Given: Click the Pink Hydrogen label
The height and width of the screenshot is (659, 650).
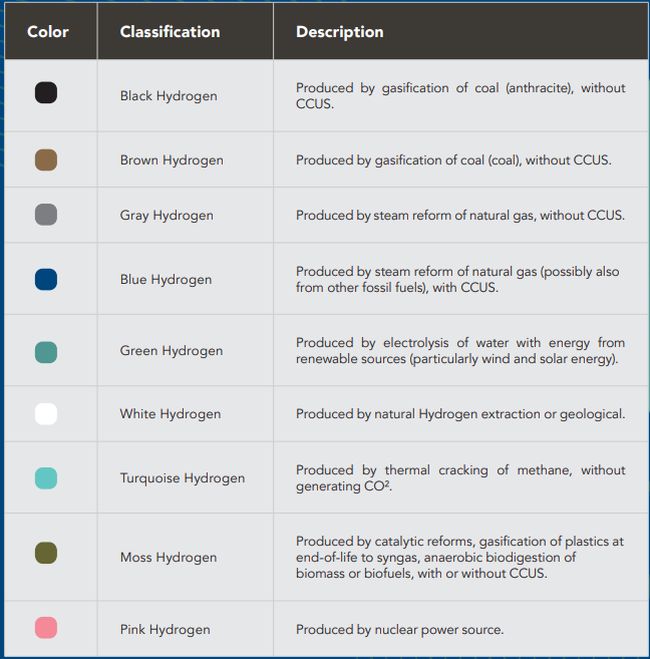Looking at the screenshot, I should pos(165,630).
